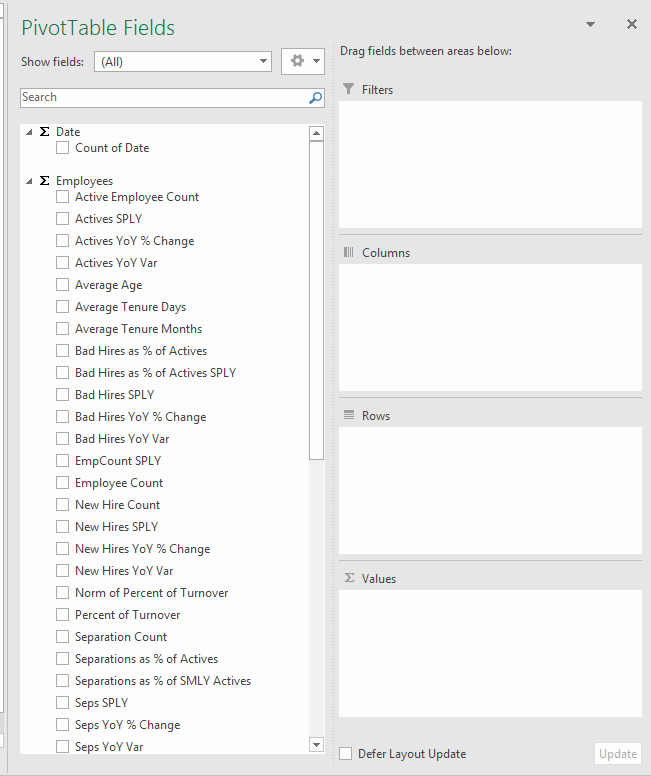Collapse the Employees table group

pyautogui.click(x=29, y=181)
